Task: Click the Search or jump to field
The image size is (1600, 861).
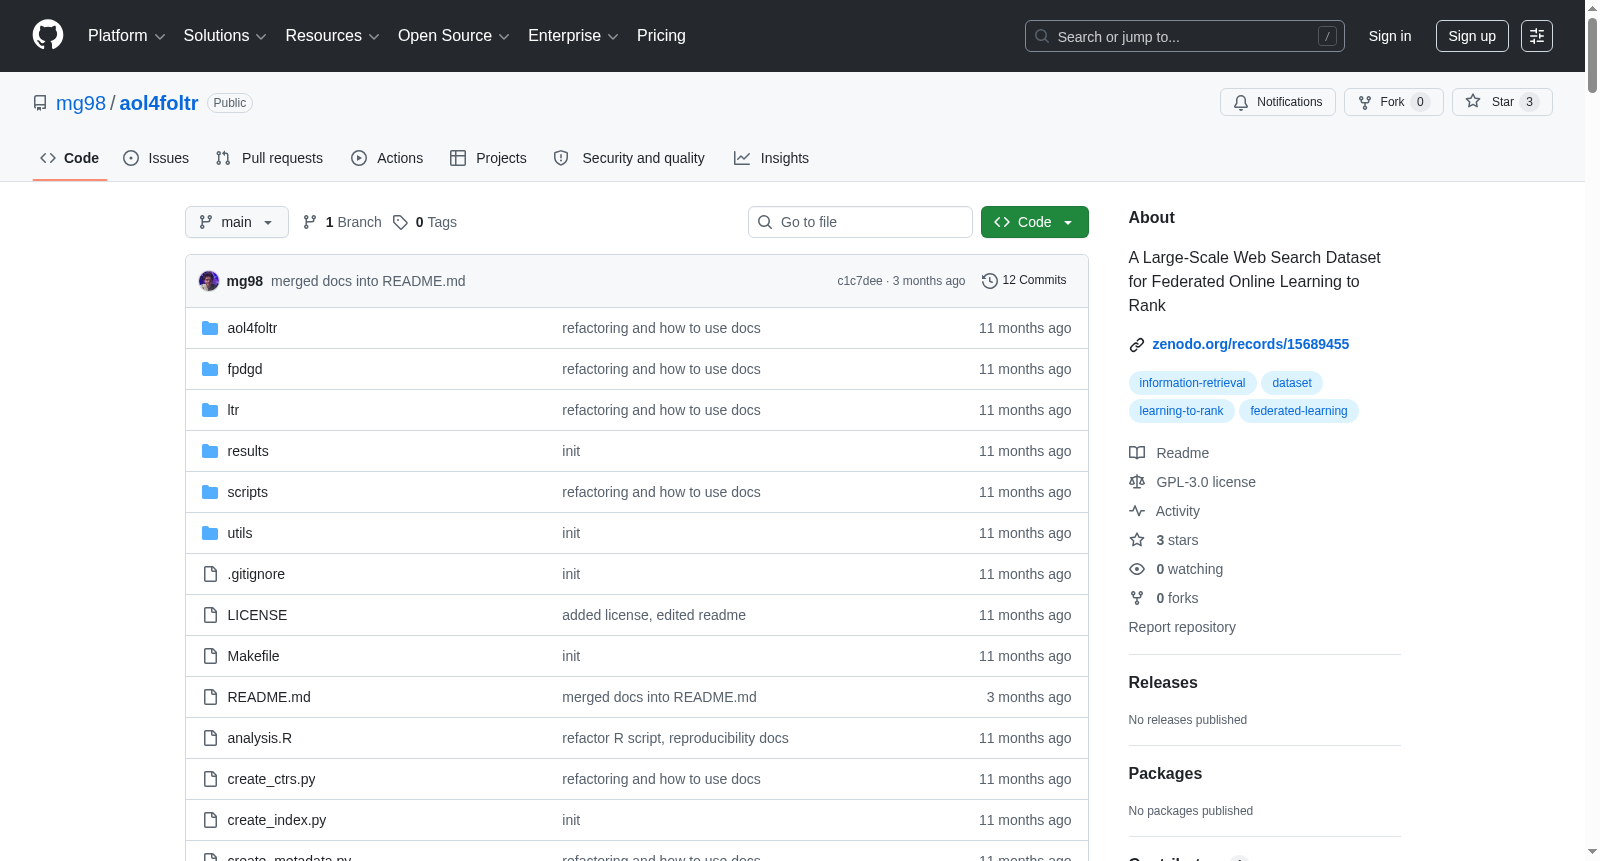Action: tap(1185, 36)
